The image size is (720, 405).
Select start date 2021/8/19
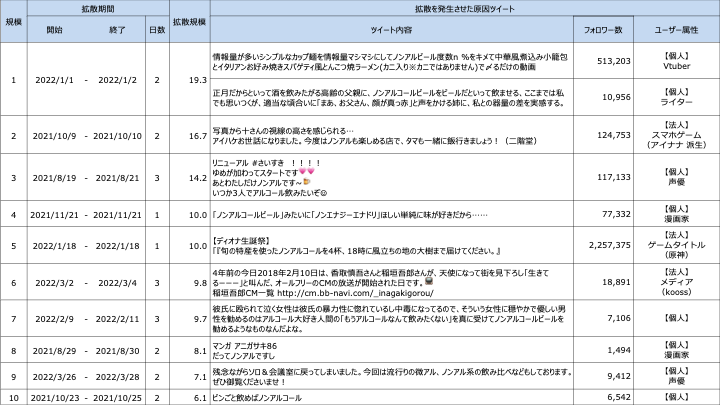54,178
